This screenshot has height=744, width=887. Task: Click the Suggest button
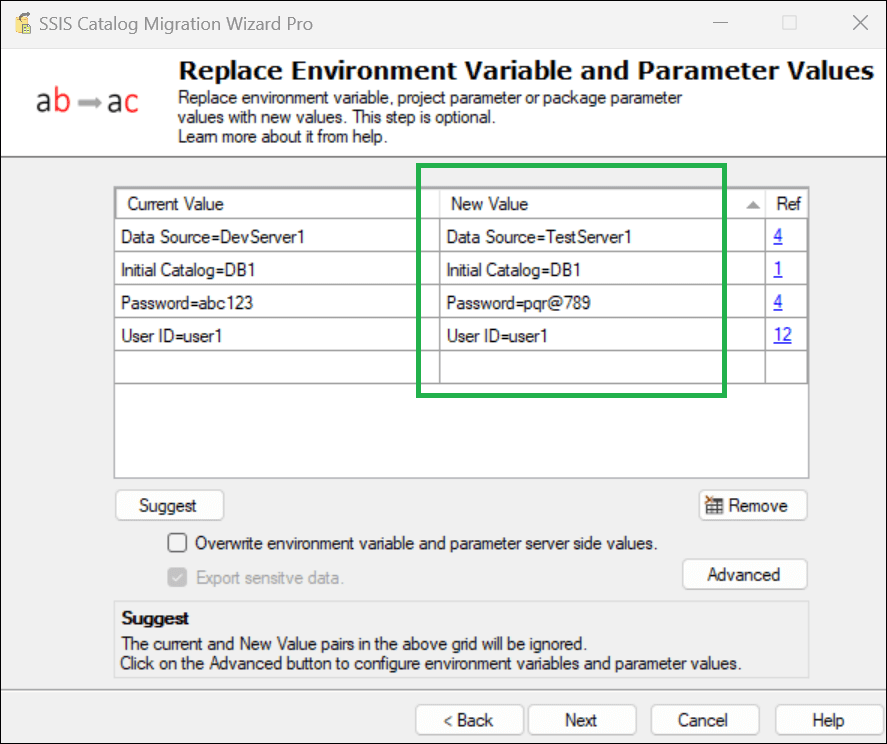[x=169, y=505]
